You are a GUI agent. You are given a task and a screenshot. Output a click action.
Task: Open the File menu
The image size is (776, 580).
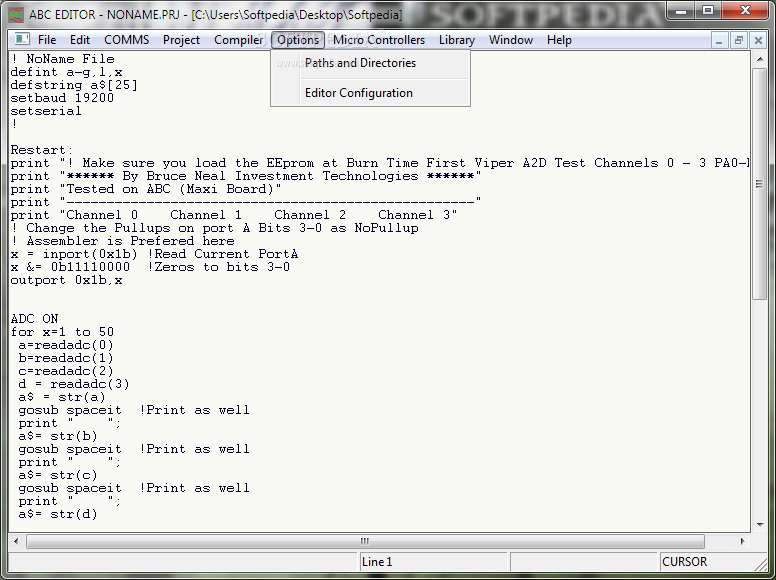coord(47,40)
